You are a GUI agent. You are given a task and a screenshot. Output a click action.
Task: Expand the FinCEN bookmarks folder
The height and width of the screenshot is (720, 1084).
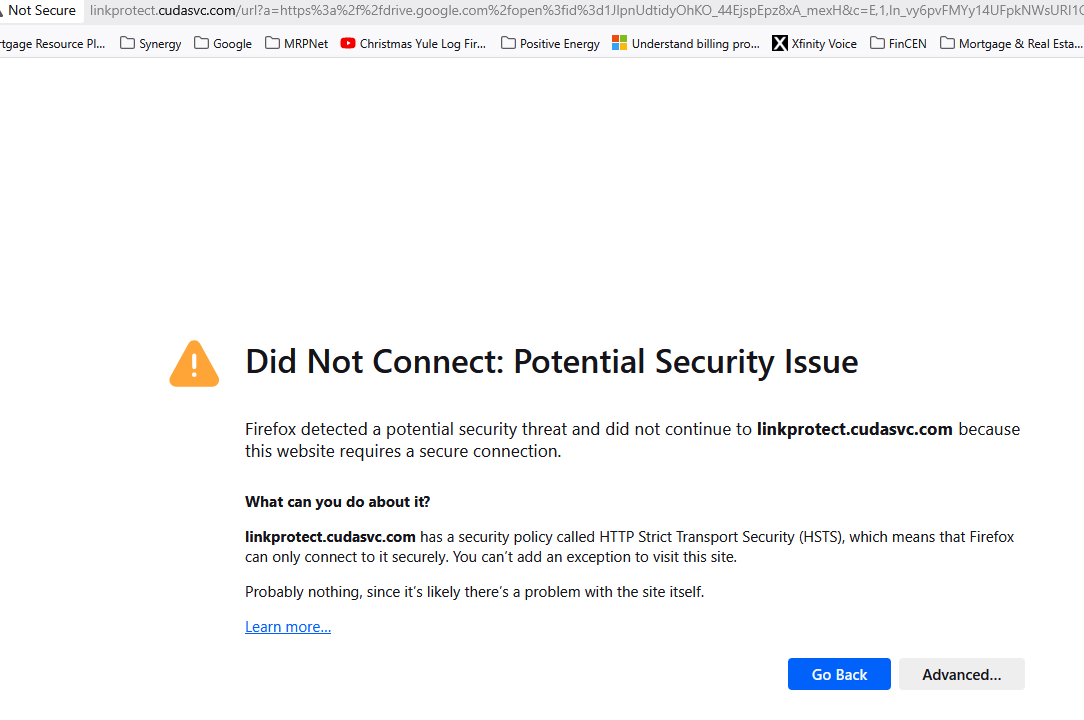tap(898, 43)
